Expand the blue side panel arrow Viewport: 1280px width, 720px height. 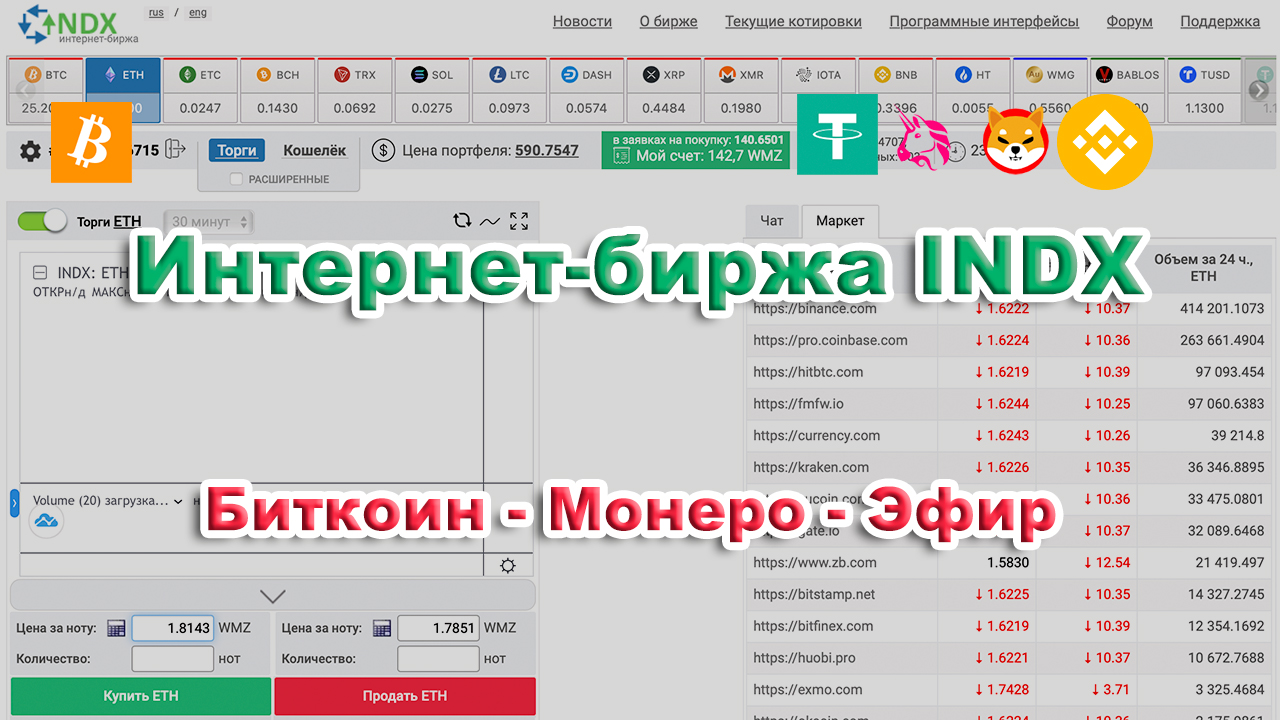(x=14, y=503)
